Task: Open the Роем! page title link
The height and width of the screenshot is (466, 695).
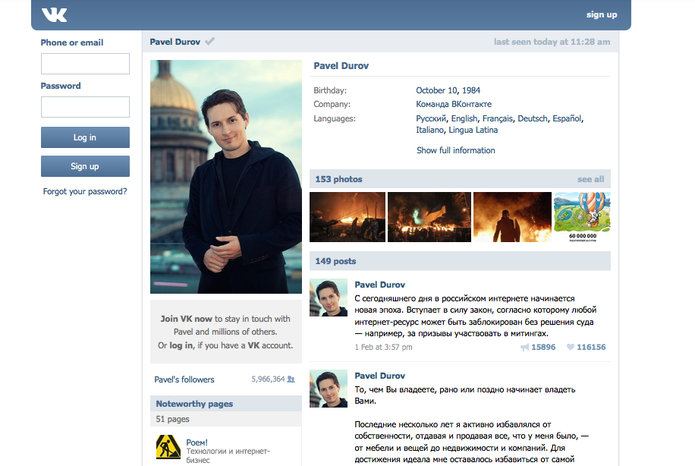Action: pyautogui.click(x=197, y=443)
